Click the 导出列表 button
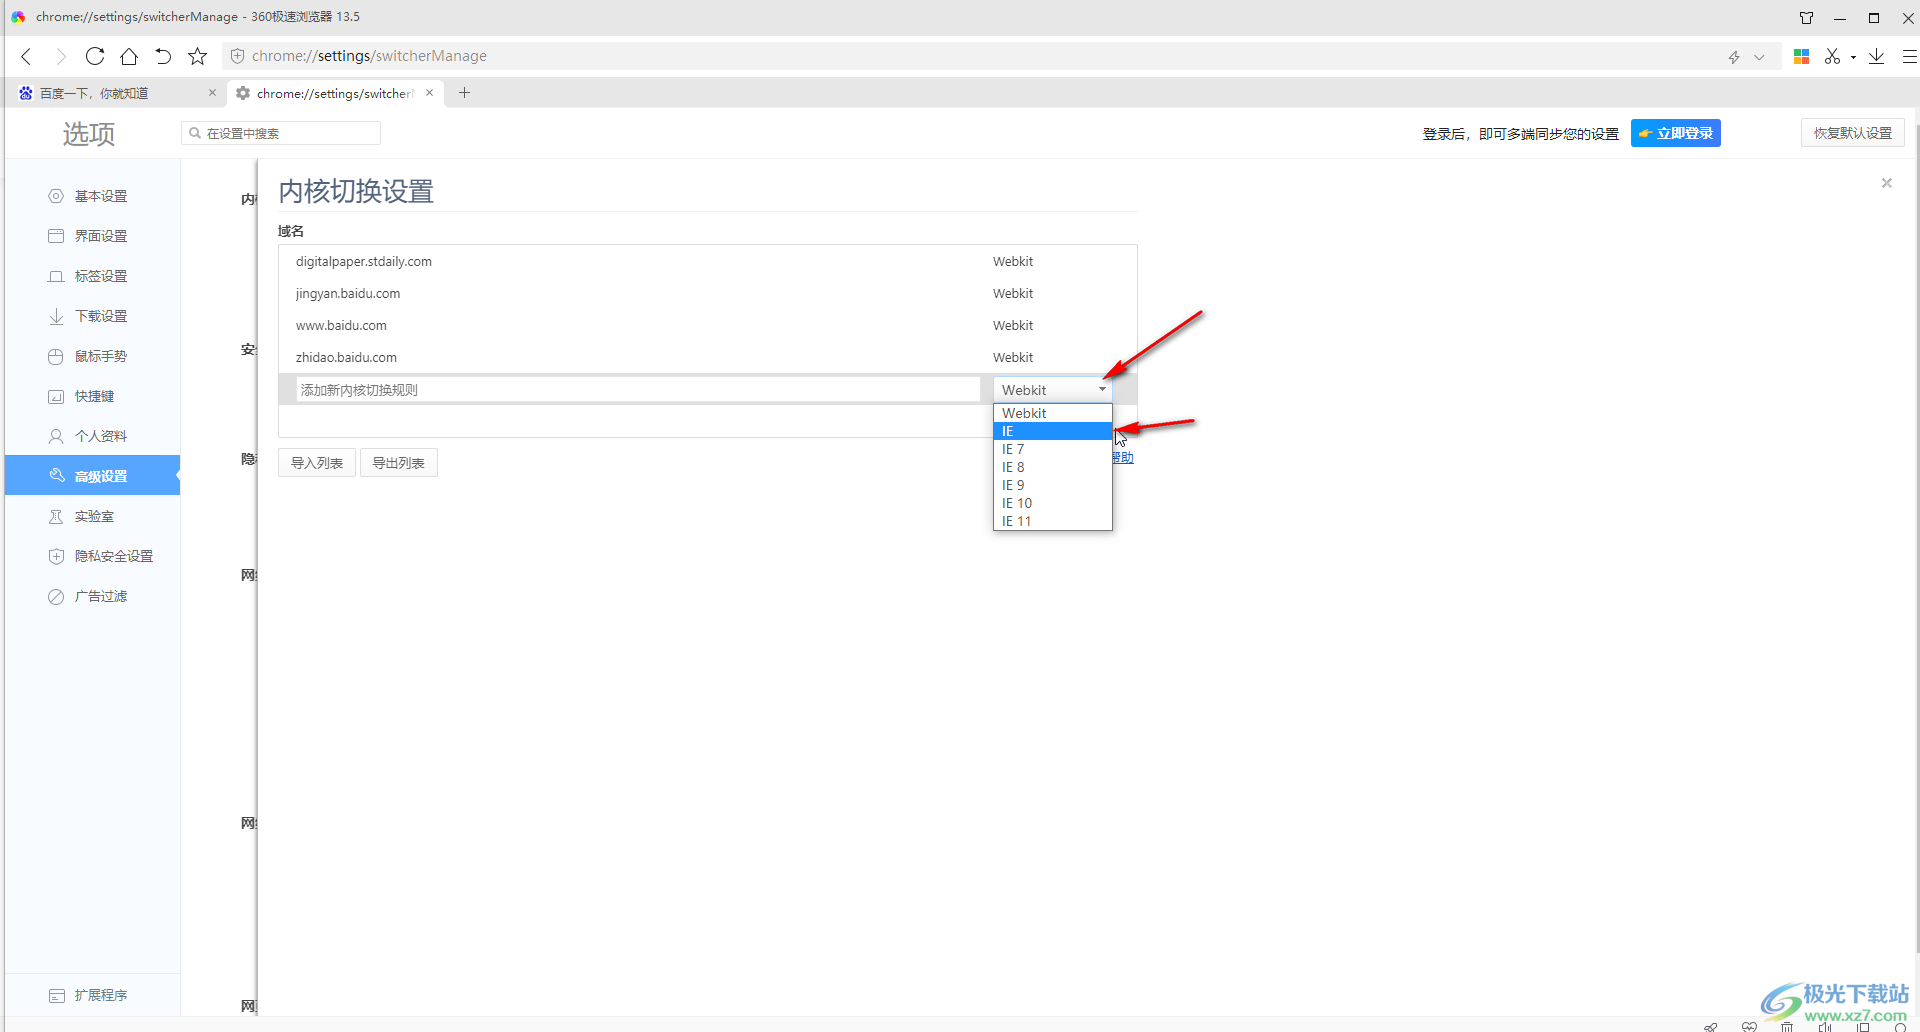Viewport: 1920px width, 1032px height. pyautogui.click(x=399, y=463)
